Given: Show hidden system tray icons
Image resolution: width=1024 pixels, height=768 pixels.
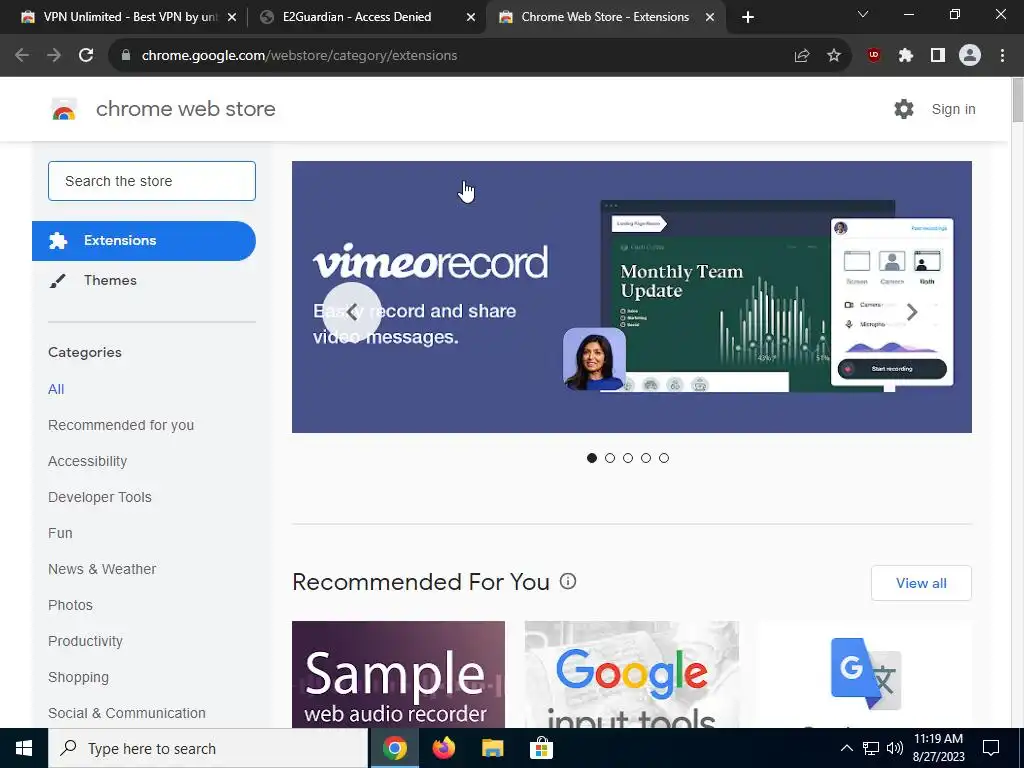Looking at the screenshot, I should tap(846, 748).
